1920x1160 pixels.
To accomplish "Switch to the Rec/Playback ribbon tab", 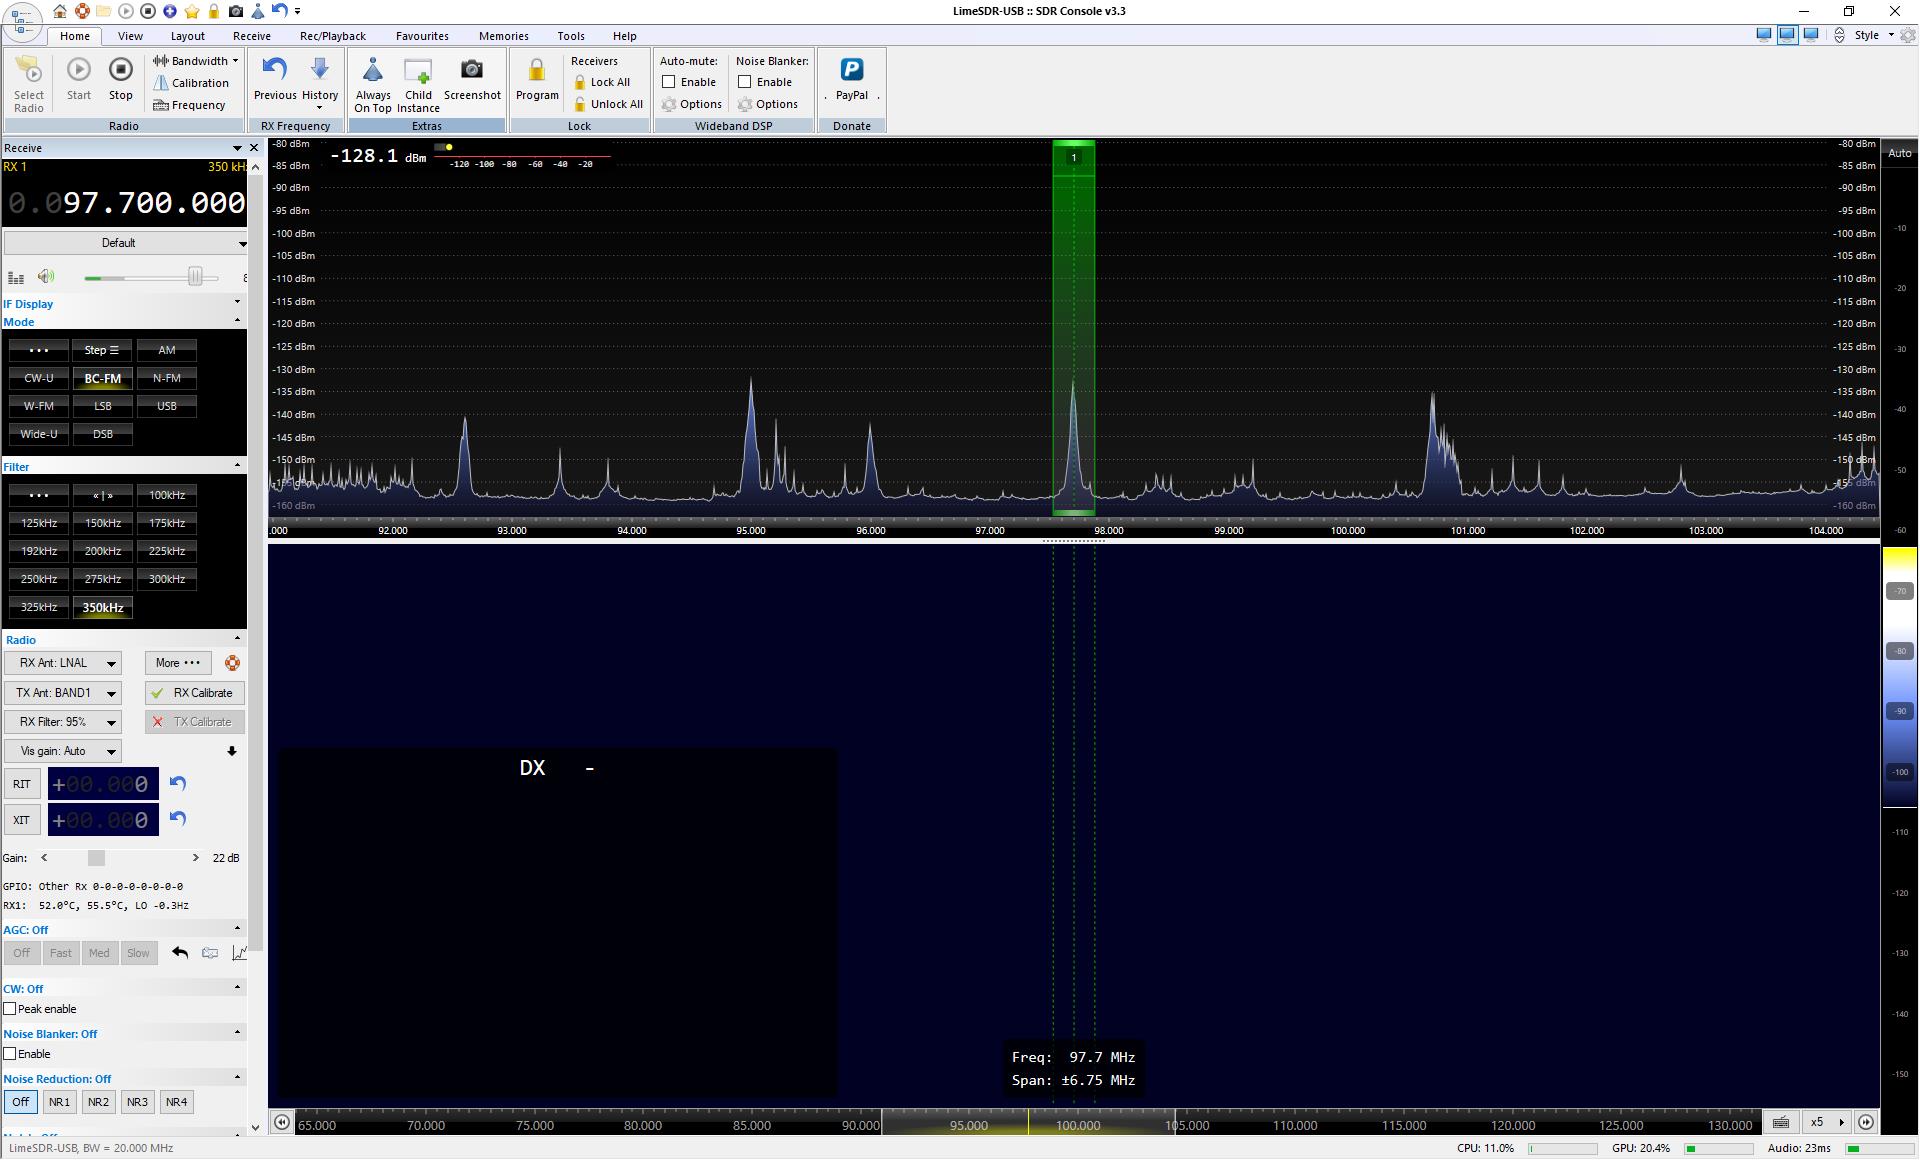I will (332, 36).
